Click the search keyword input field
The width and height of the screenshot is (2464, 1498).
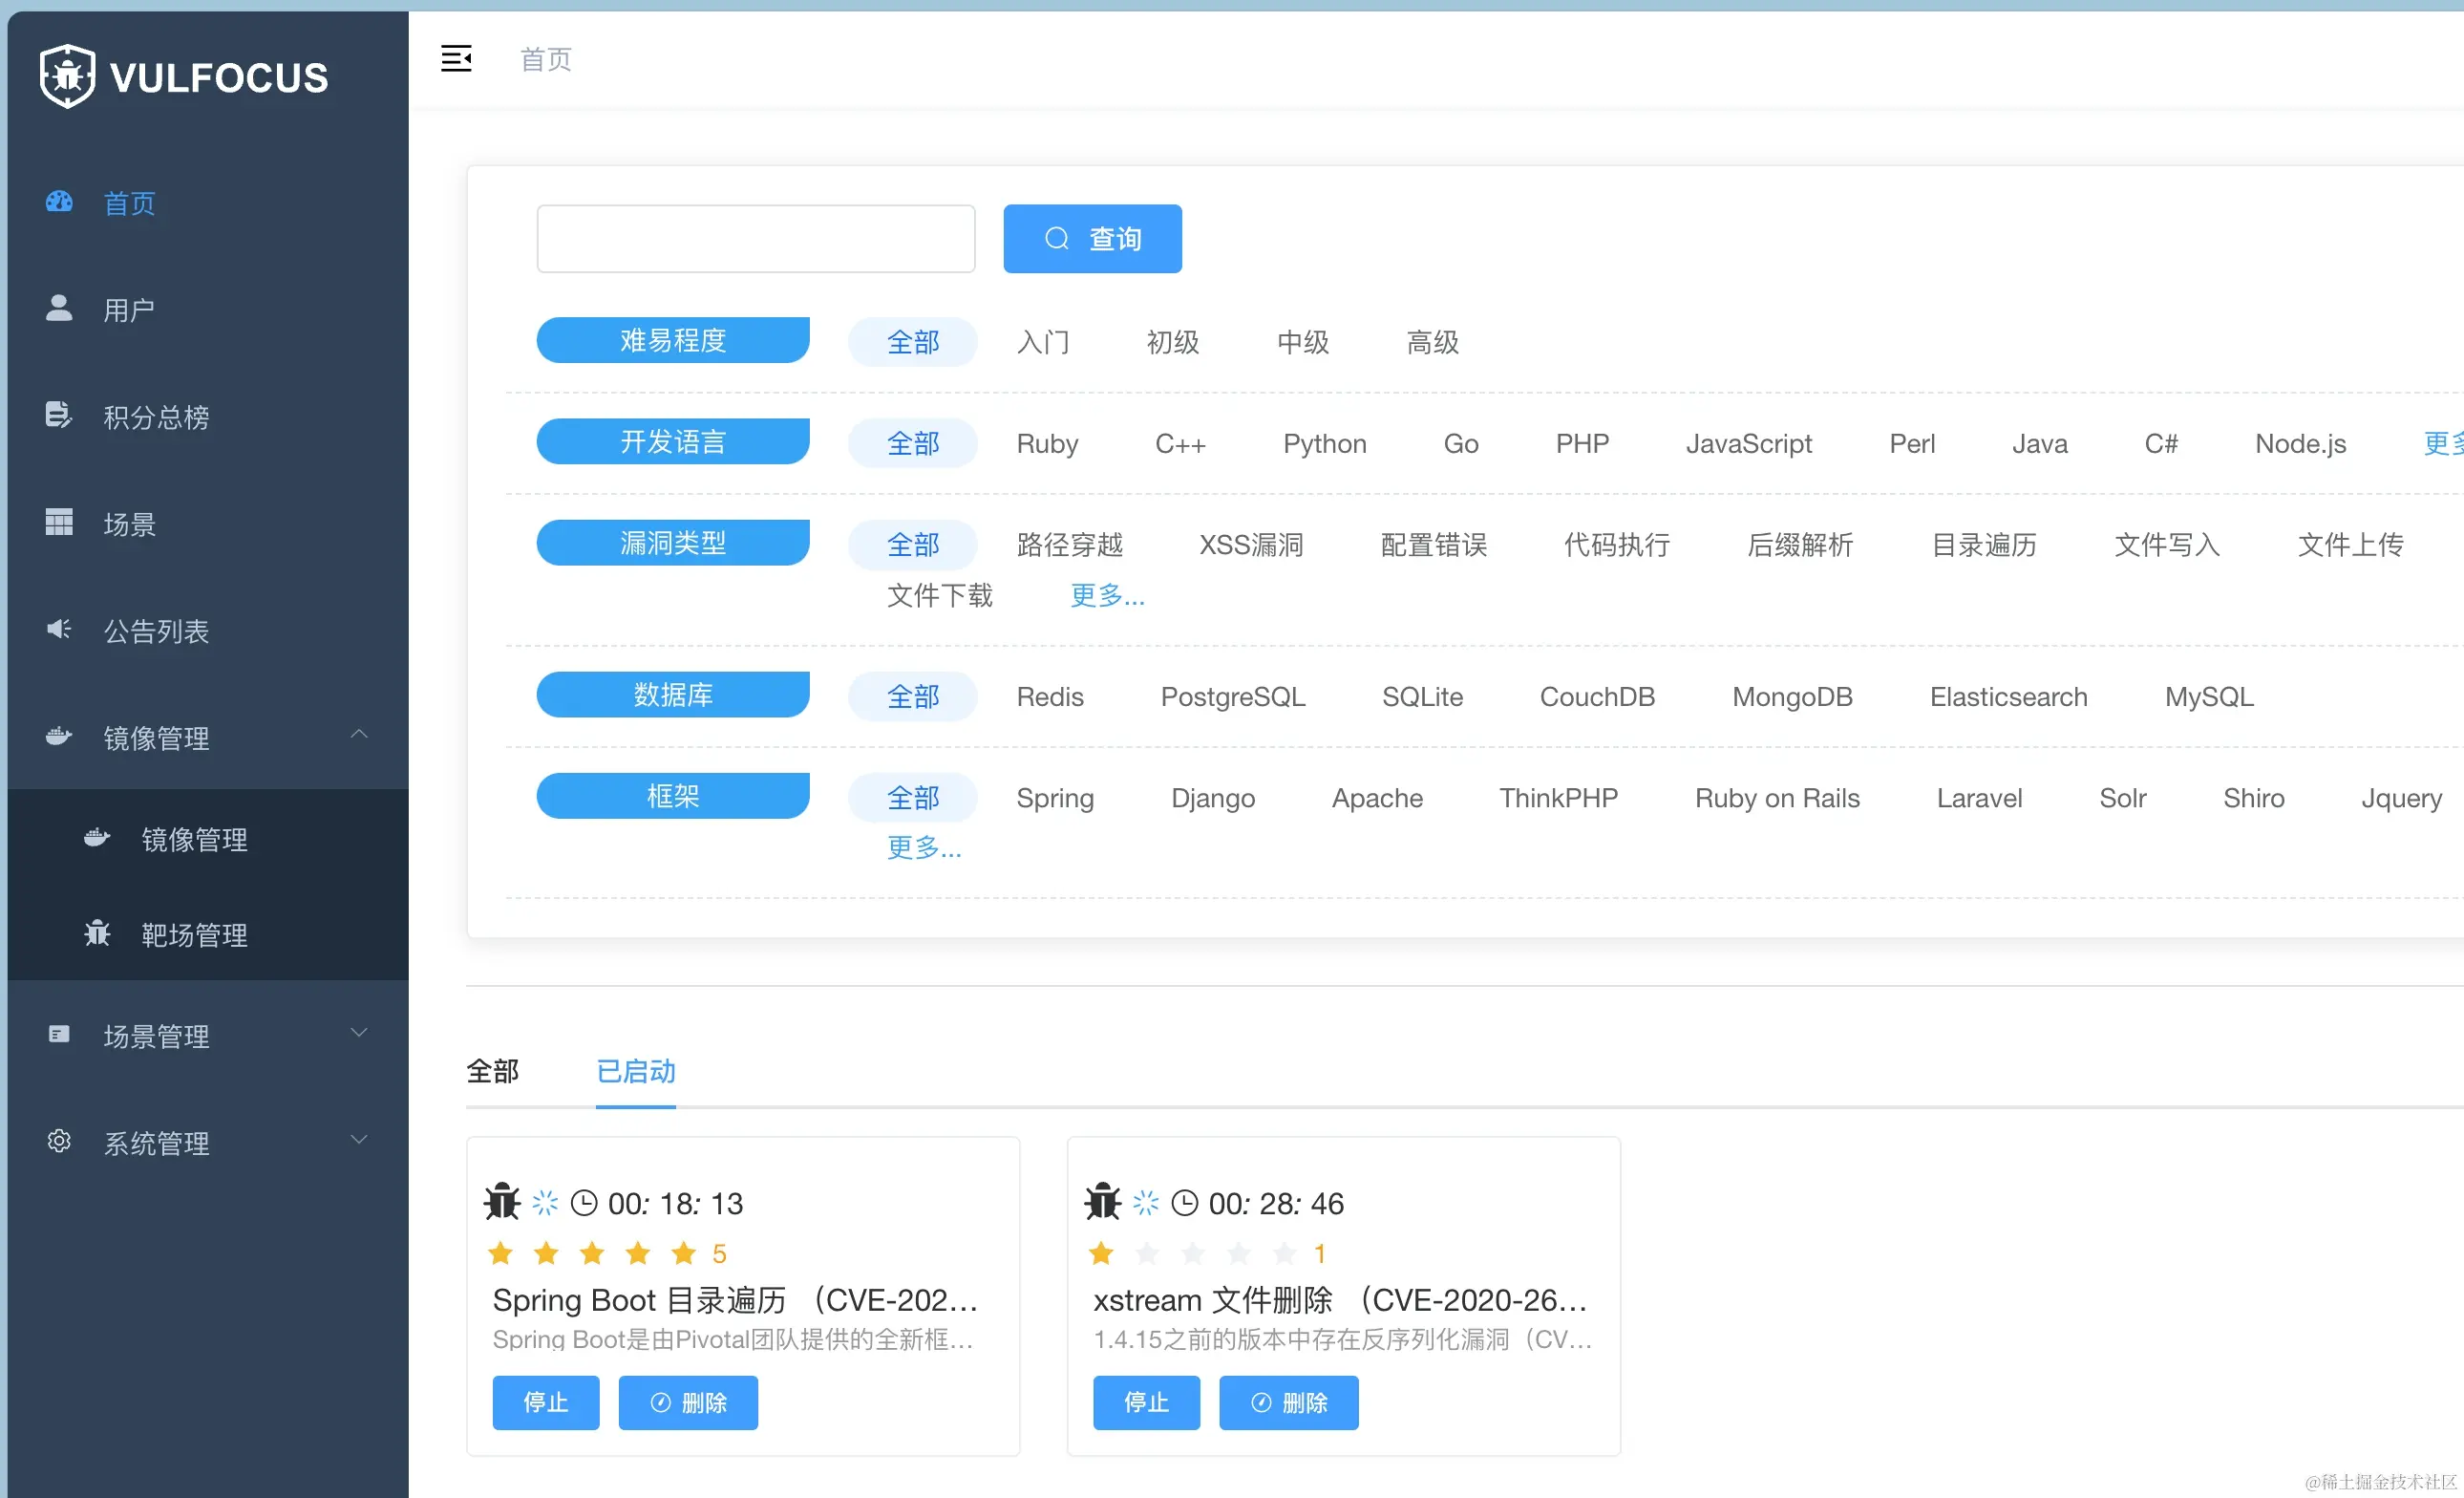pos(755,239)
